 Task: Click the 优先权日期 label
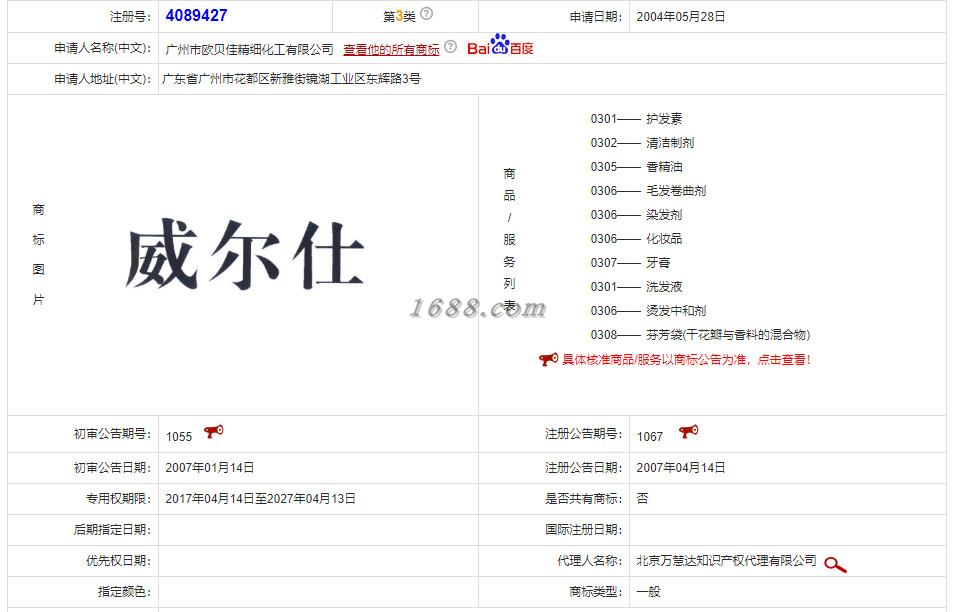point(118,560)
